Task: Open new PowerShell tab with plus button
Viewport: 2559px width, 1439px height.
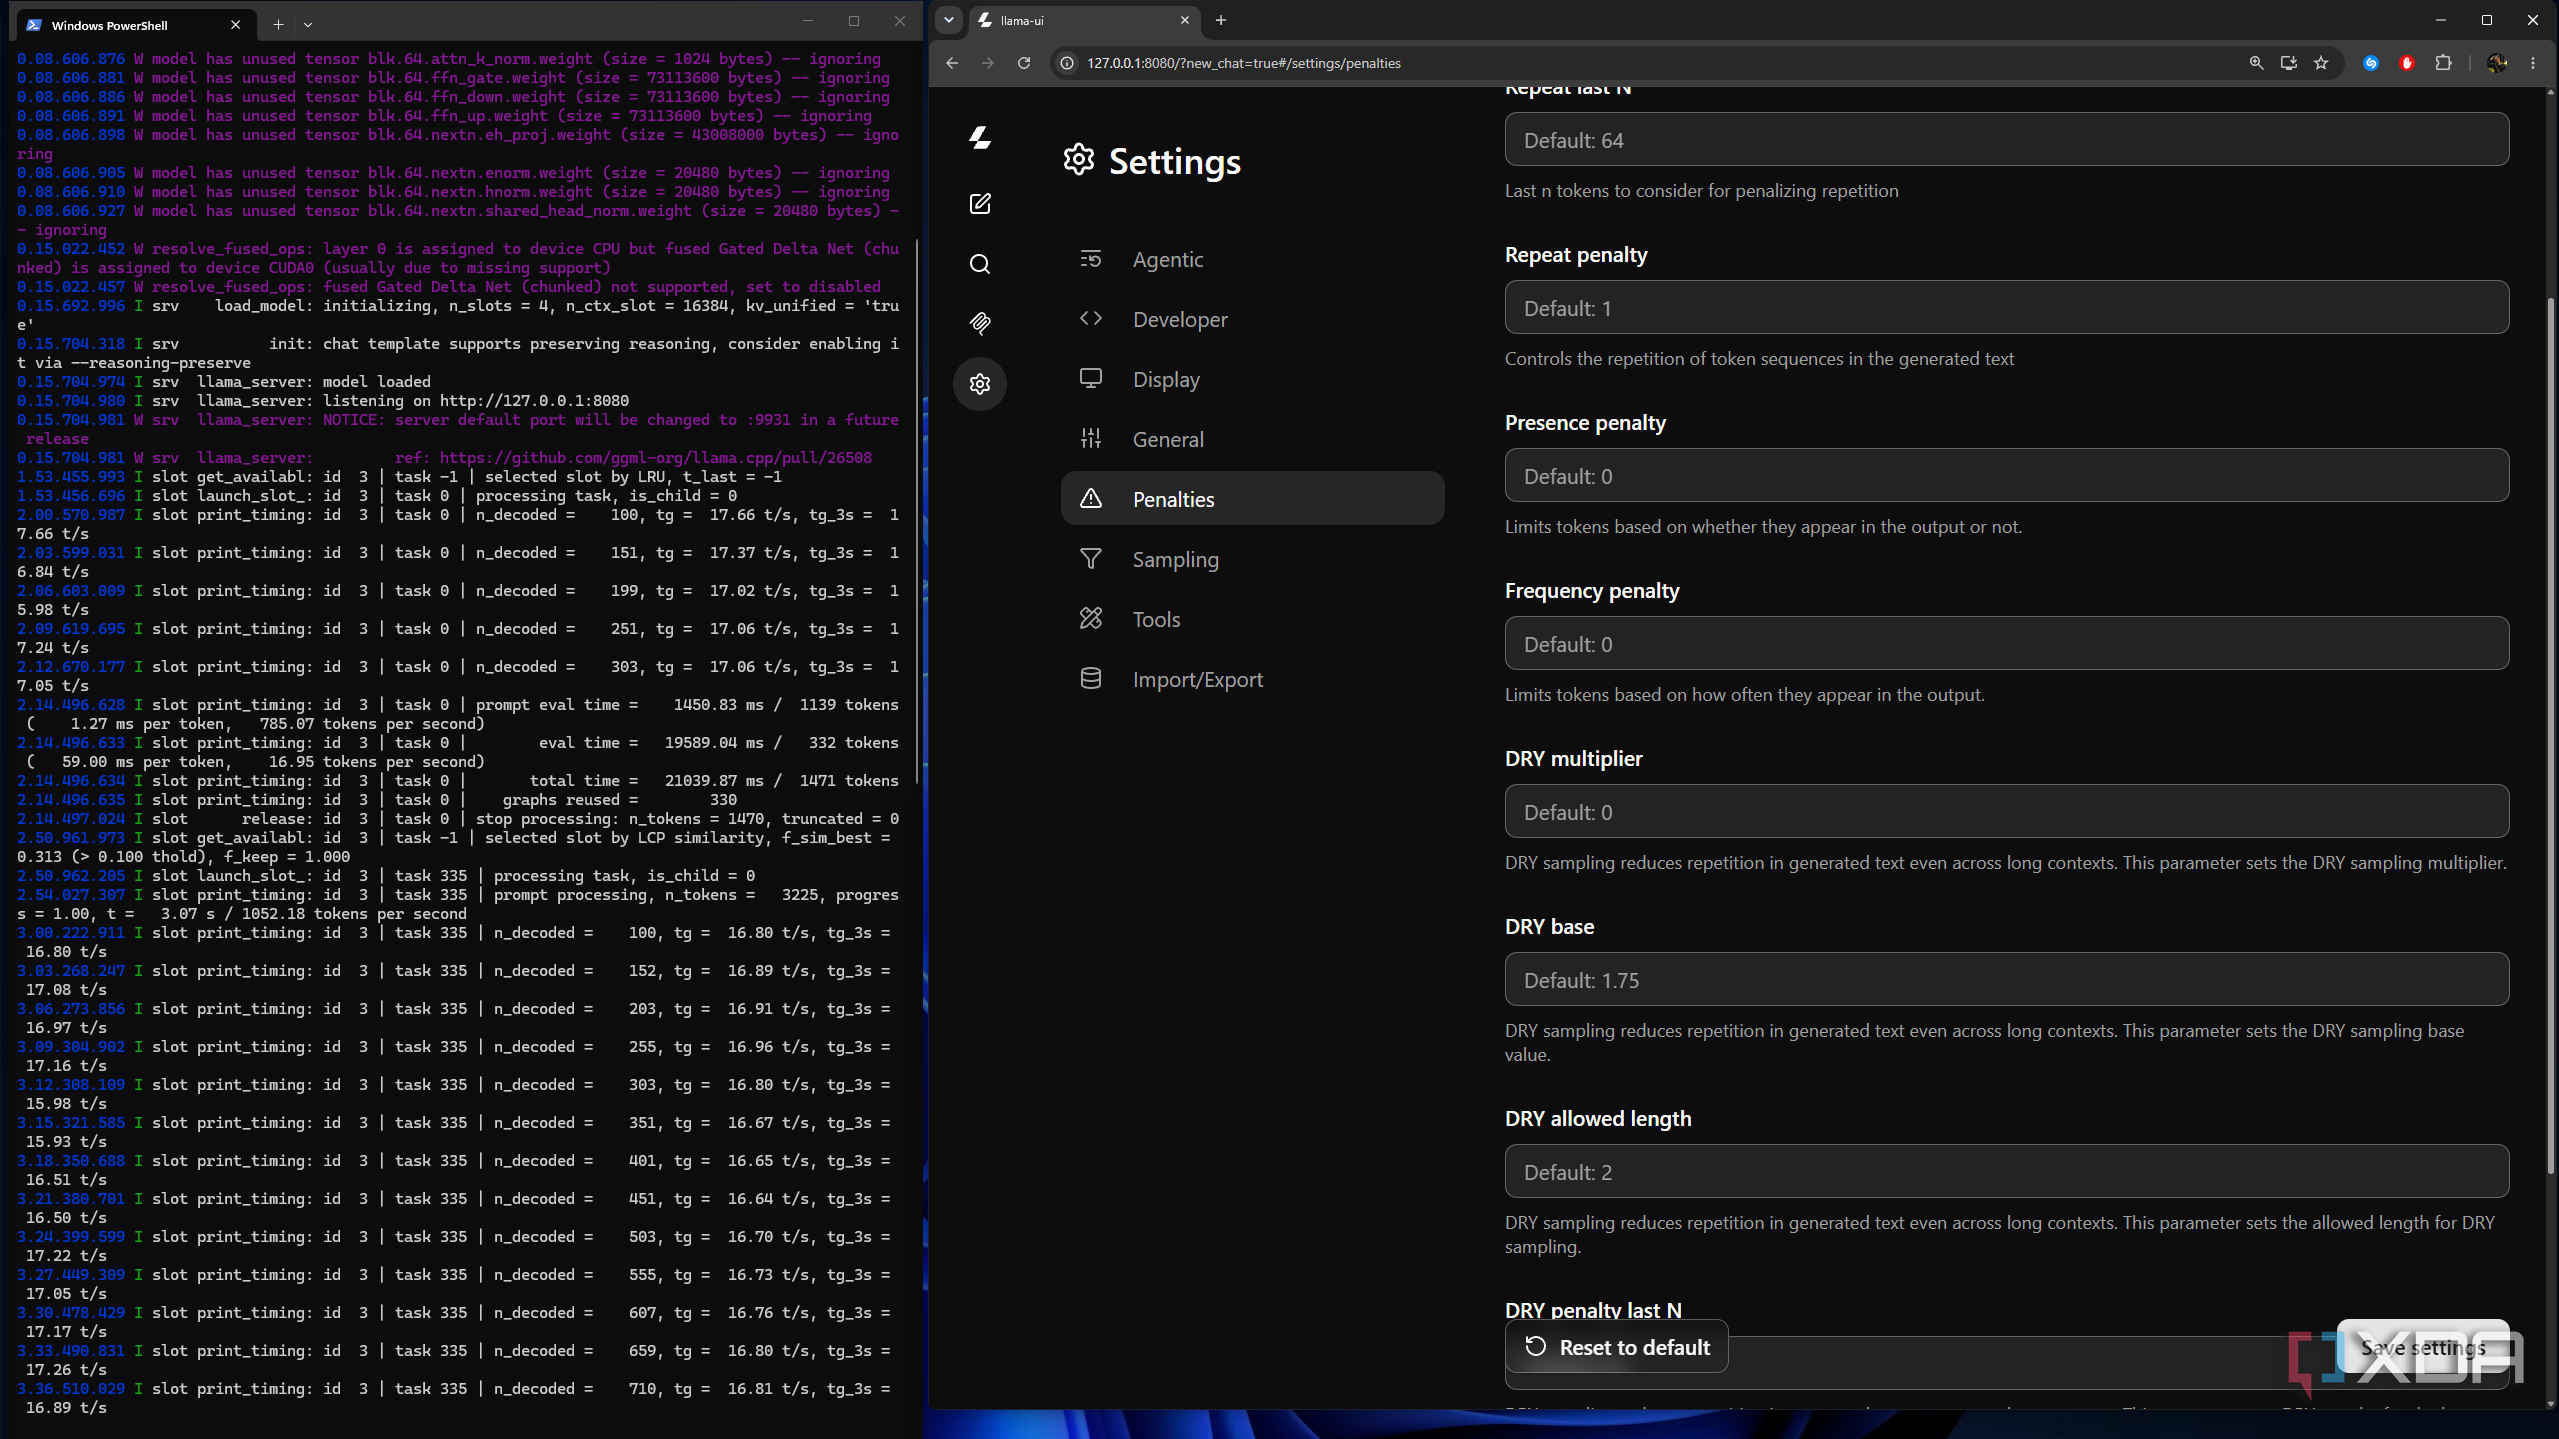Action: click(x=278, y=25)
